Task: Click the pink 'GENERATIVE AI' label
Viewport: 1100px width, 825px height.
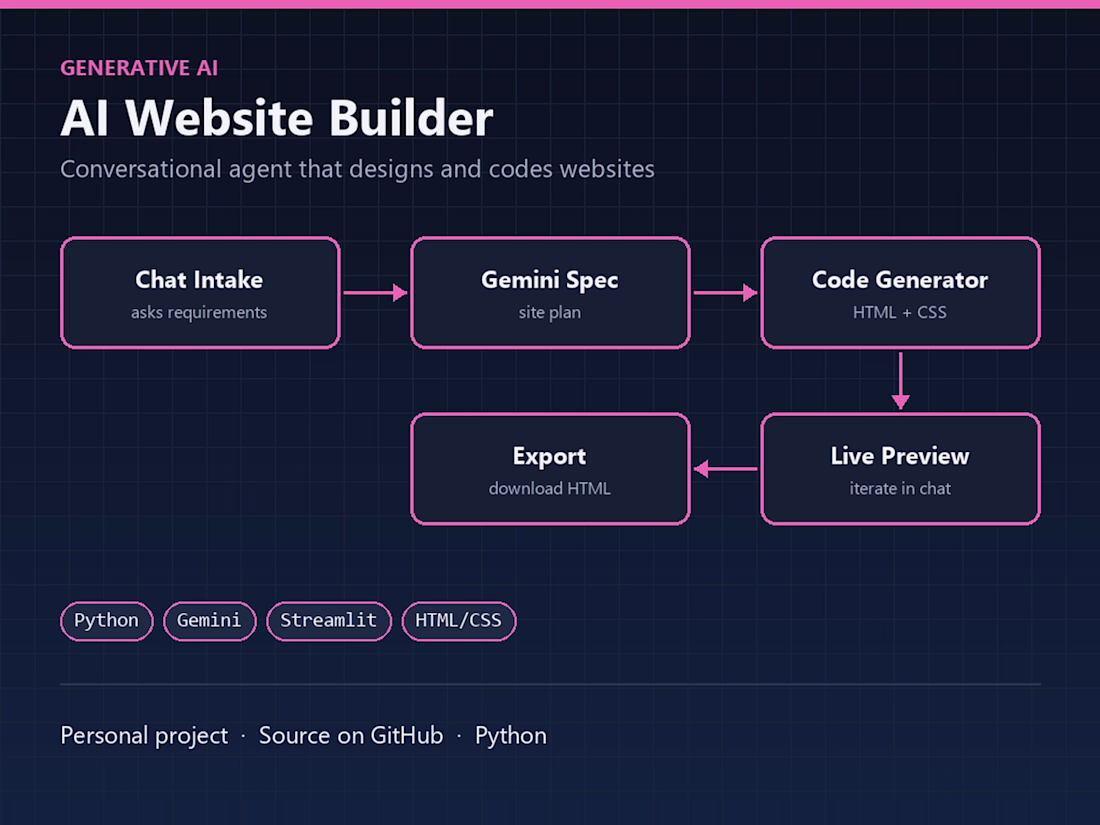Action: point(139,68)
